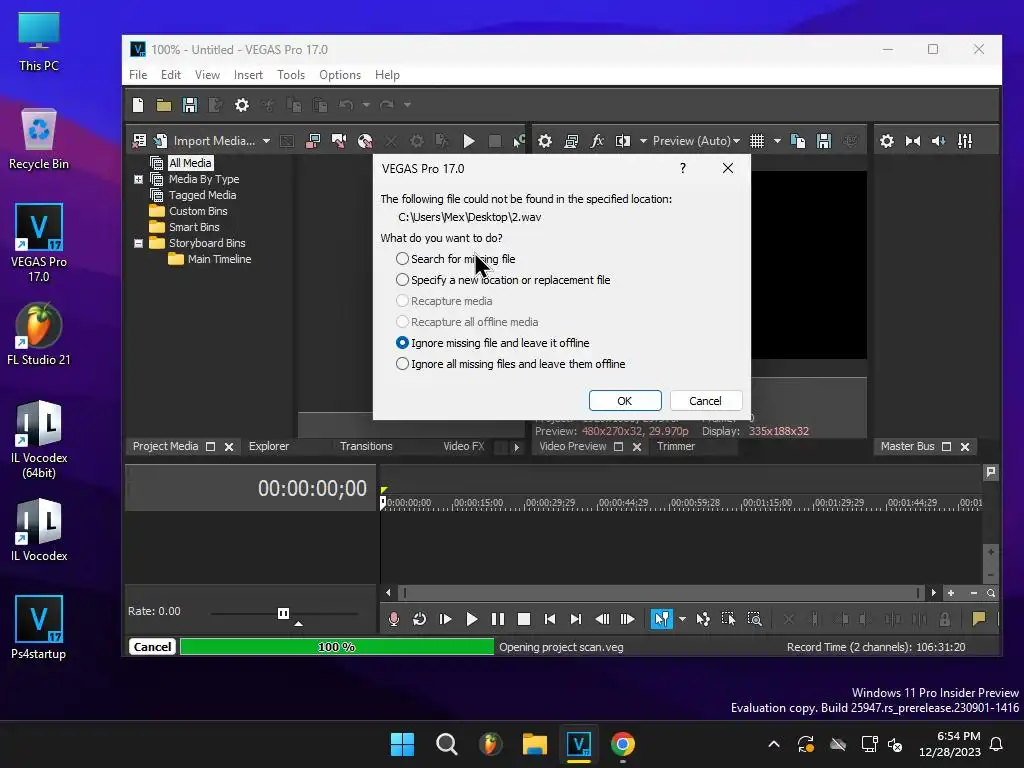Open the View menu
Screen dimensions: 1024x768
point(207,74)
